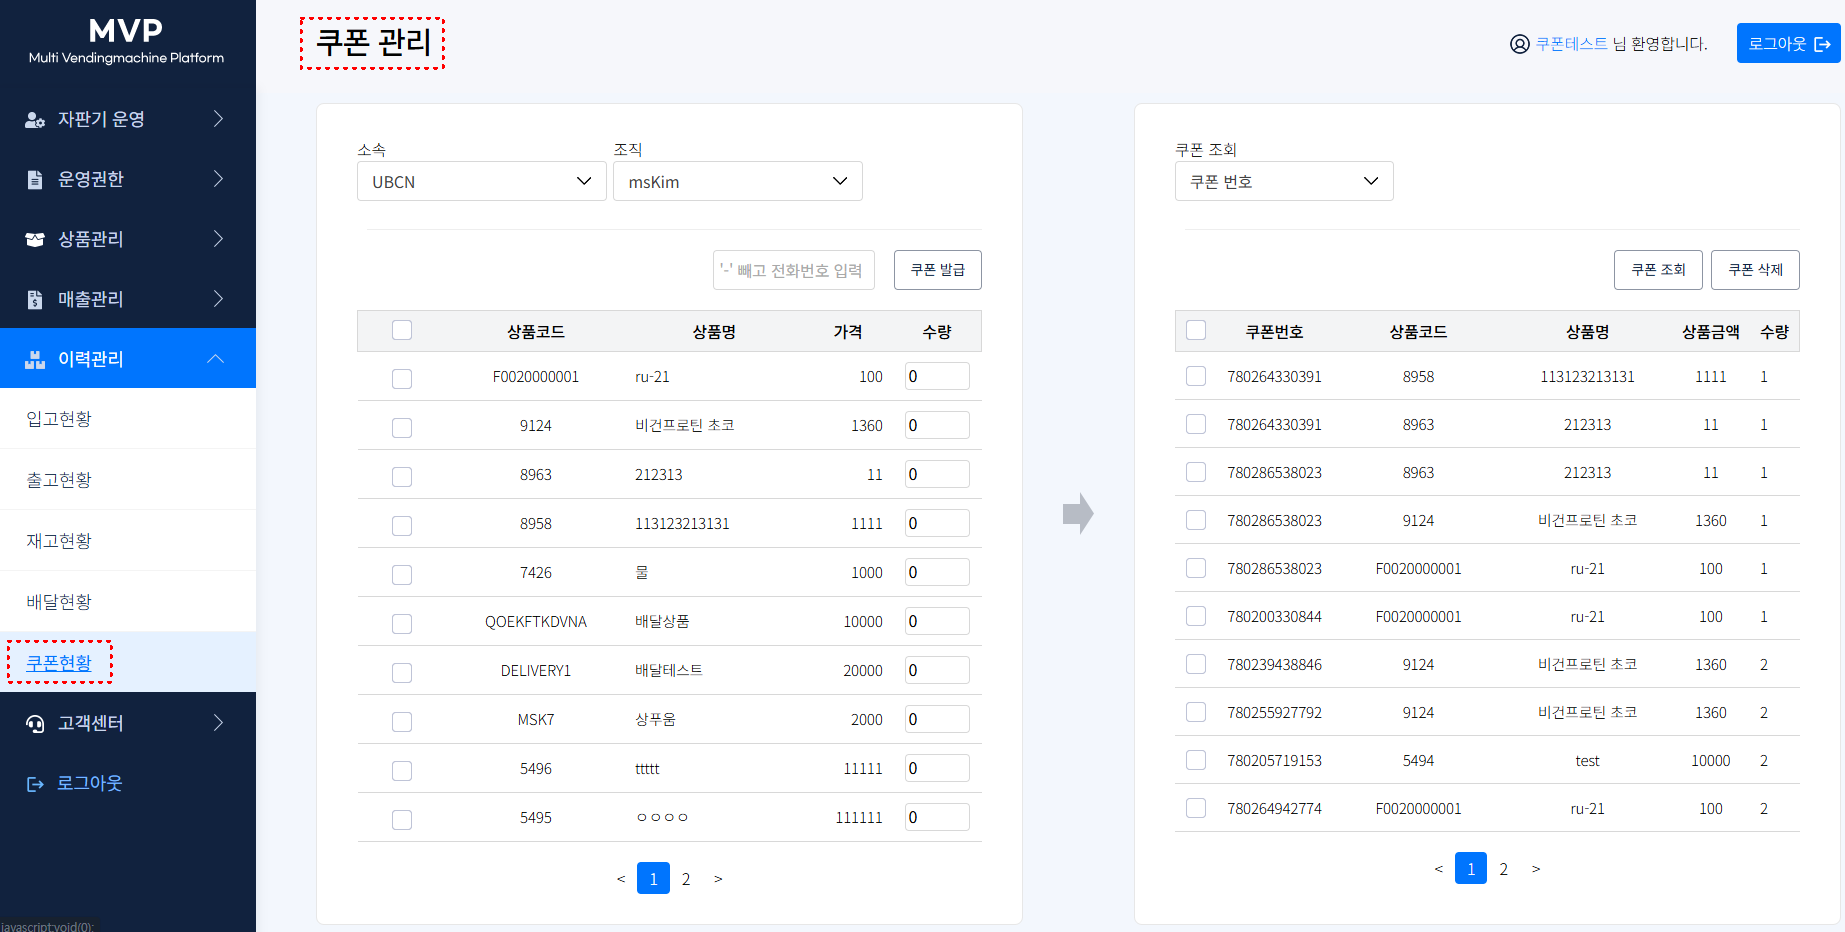Open the 조직 dropdown showing msKim
Screen dimensions: 1845x932
(737, 182)
